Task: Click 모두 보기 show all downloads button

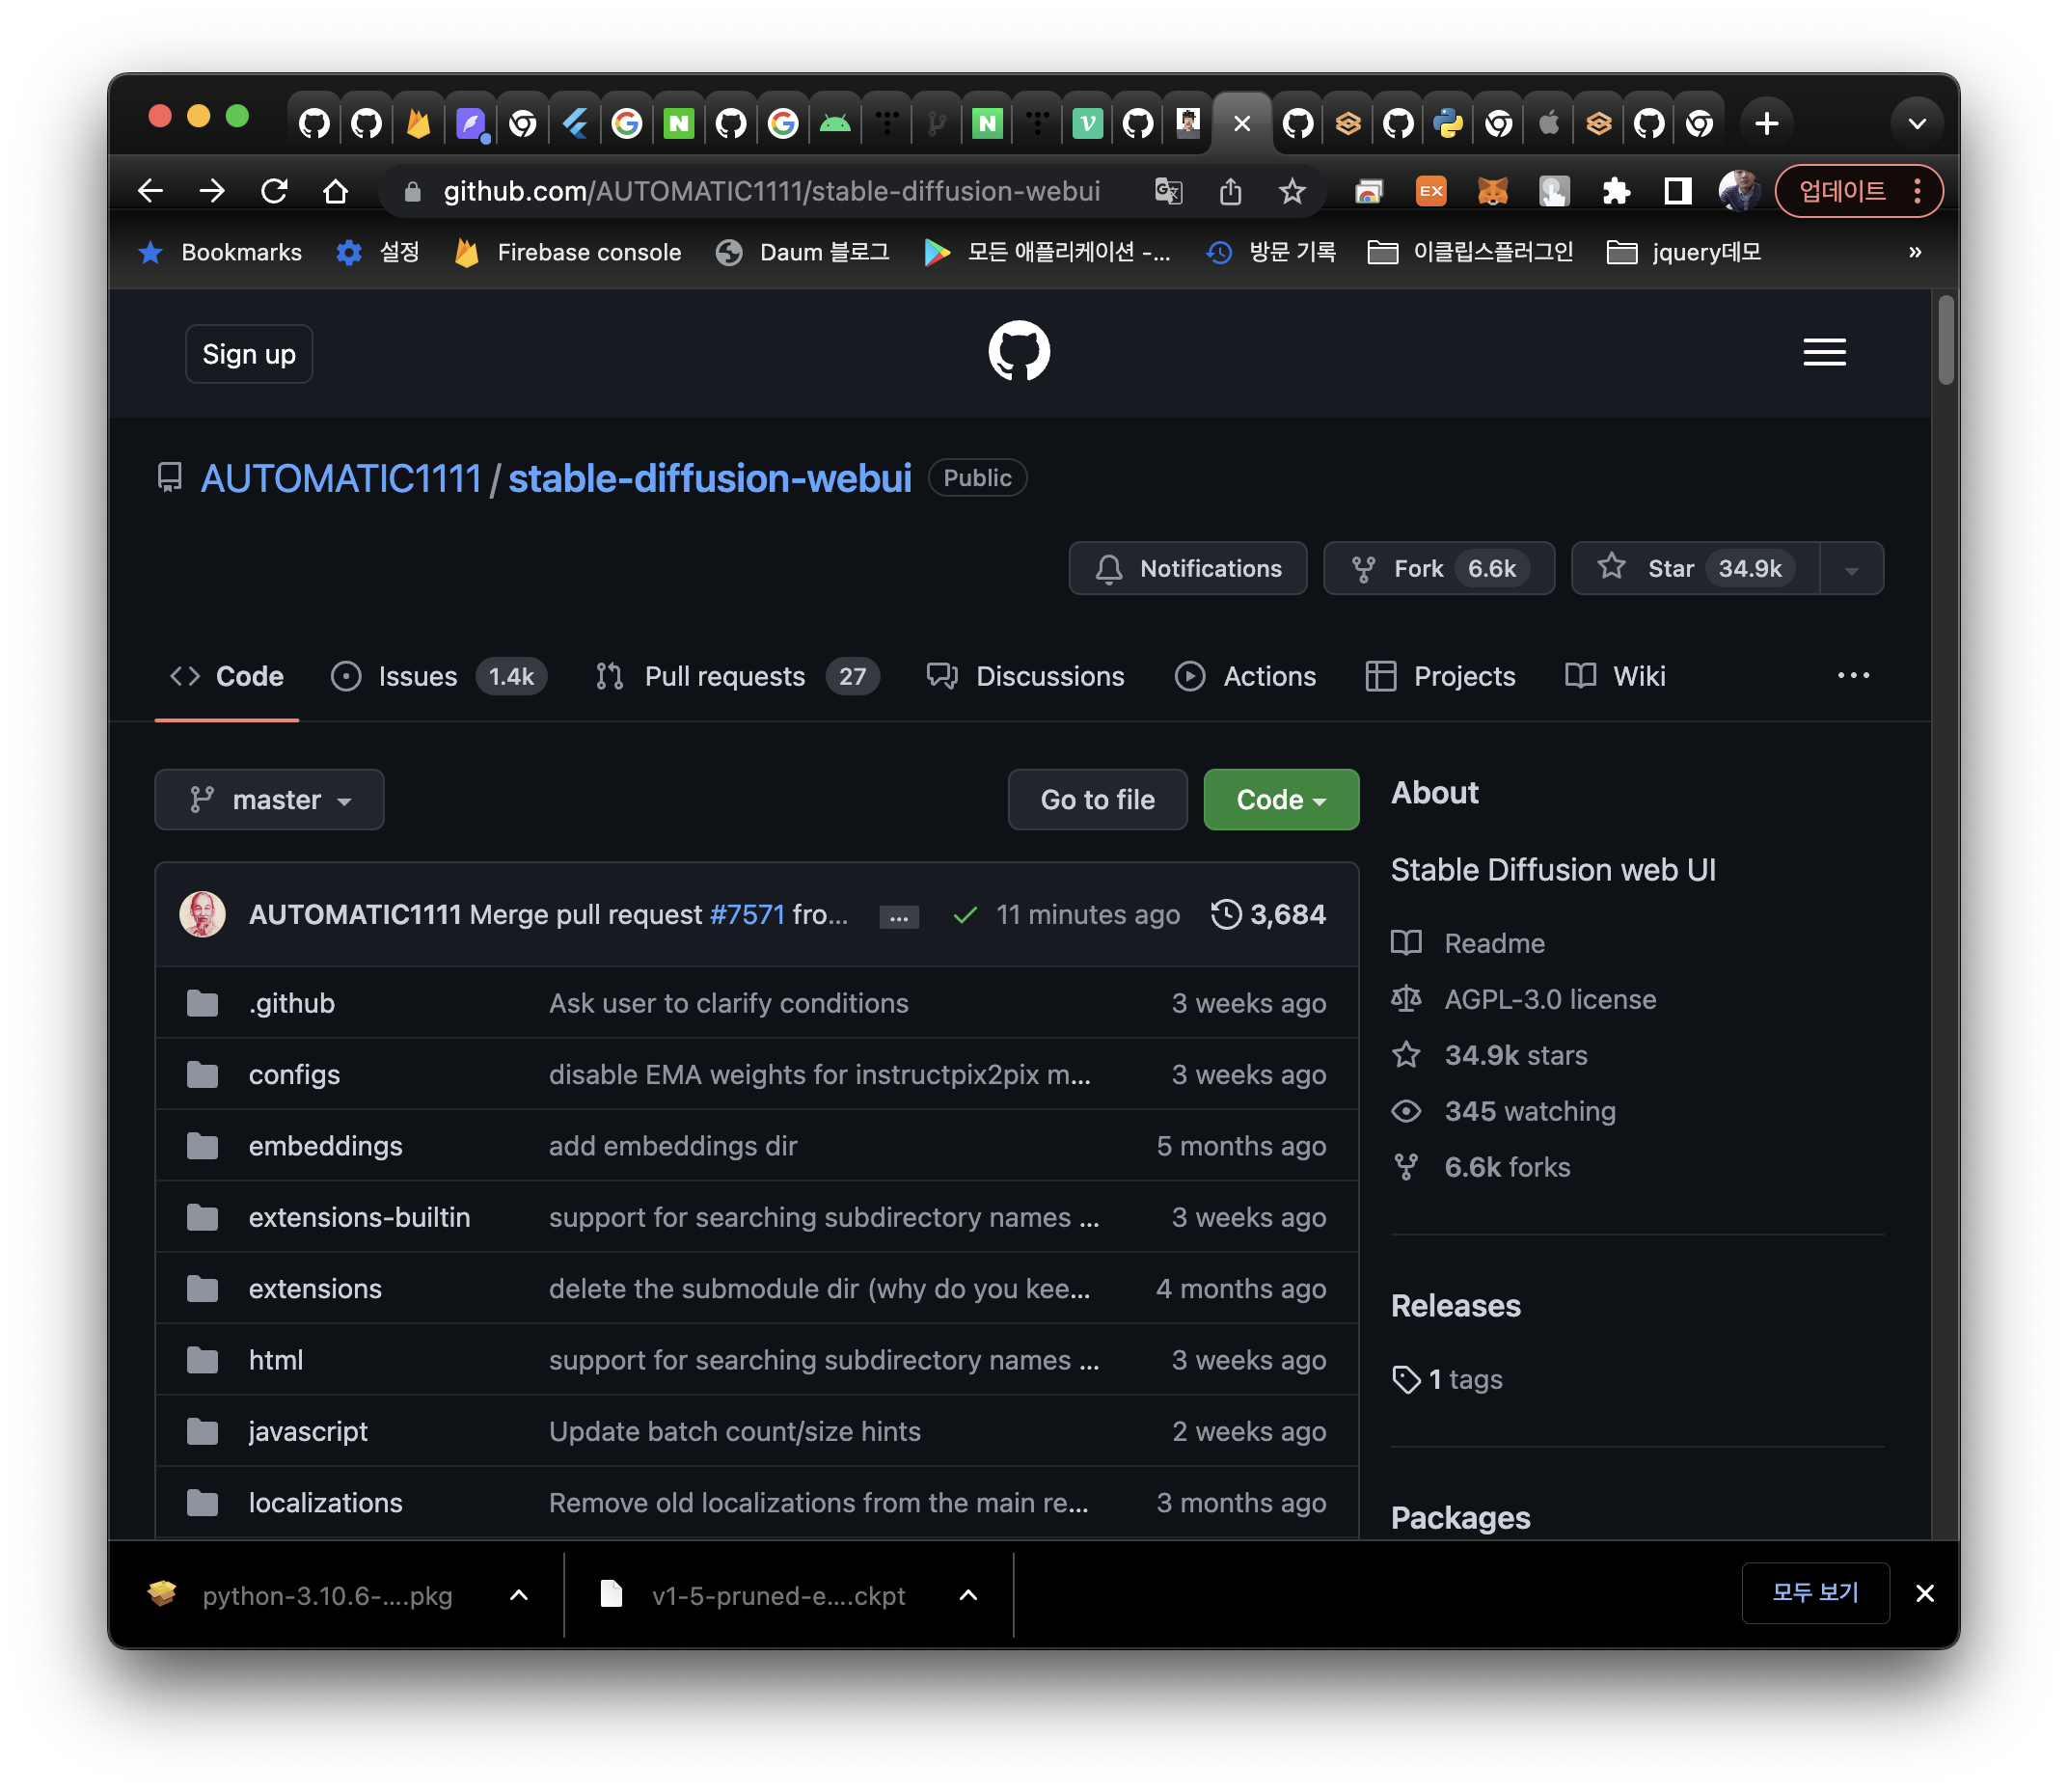Action: coord(1815,1593)
